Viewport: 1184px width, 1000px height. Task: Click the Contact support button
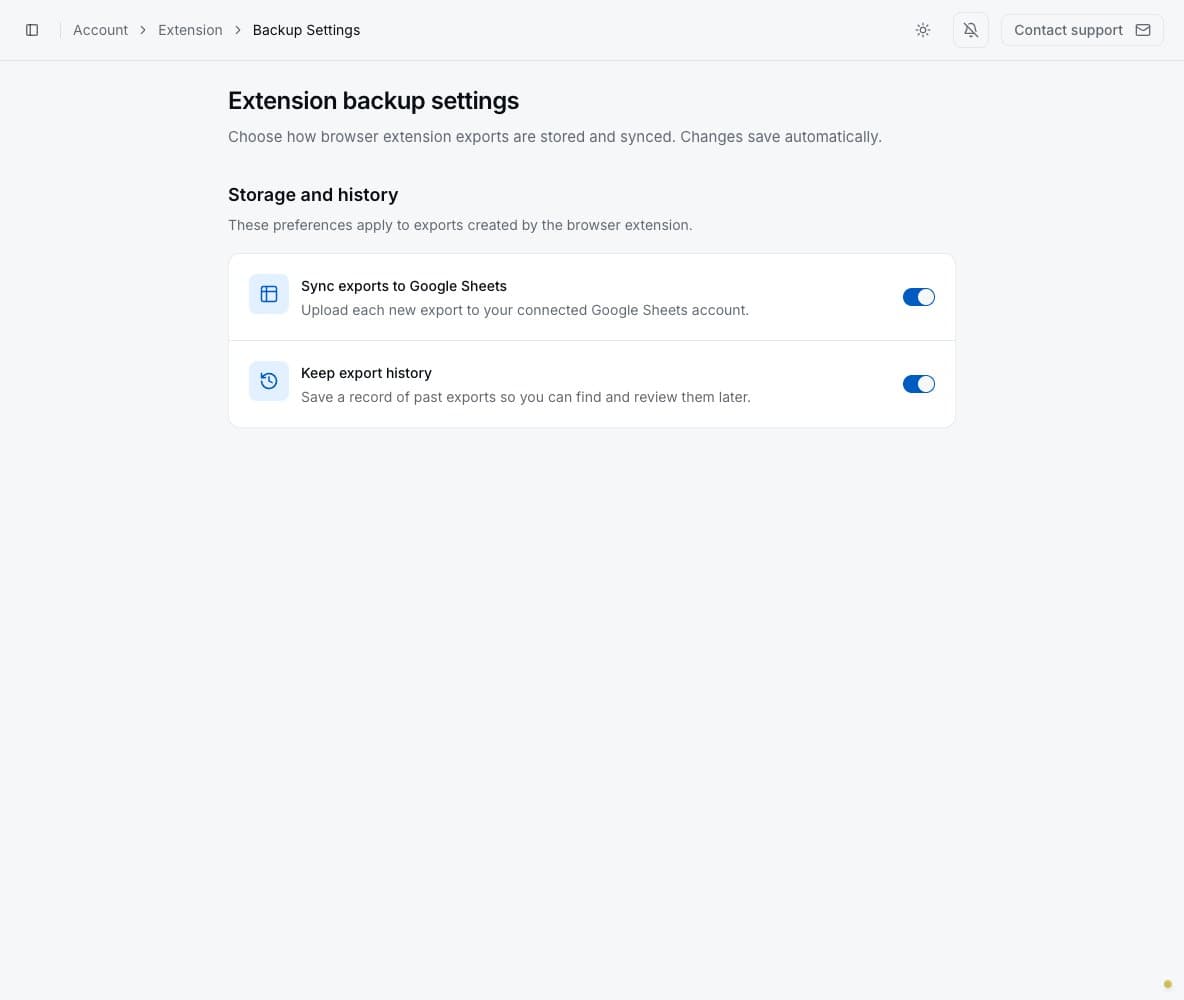coord(1081,30)
